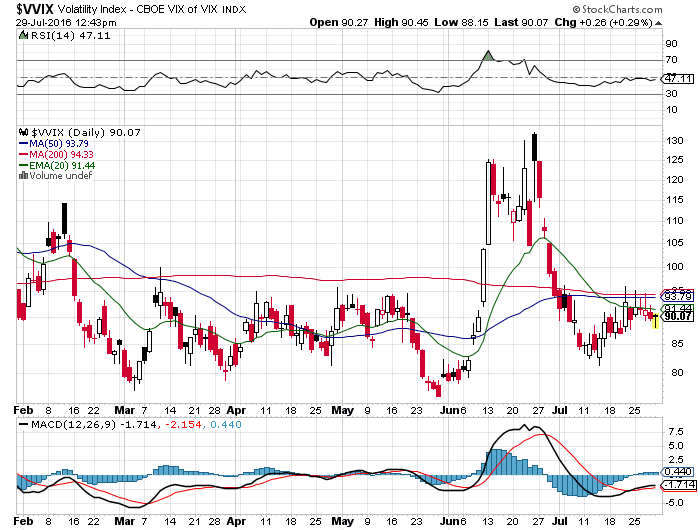Click the 93.79 blue price tag on right axis
The image size is (700, 530).
(x=679, y=296)
